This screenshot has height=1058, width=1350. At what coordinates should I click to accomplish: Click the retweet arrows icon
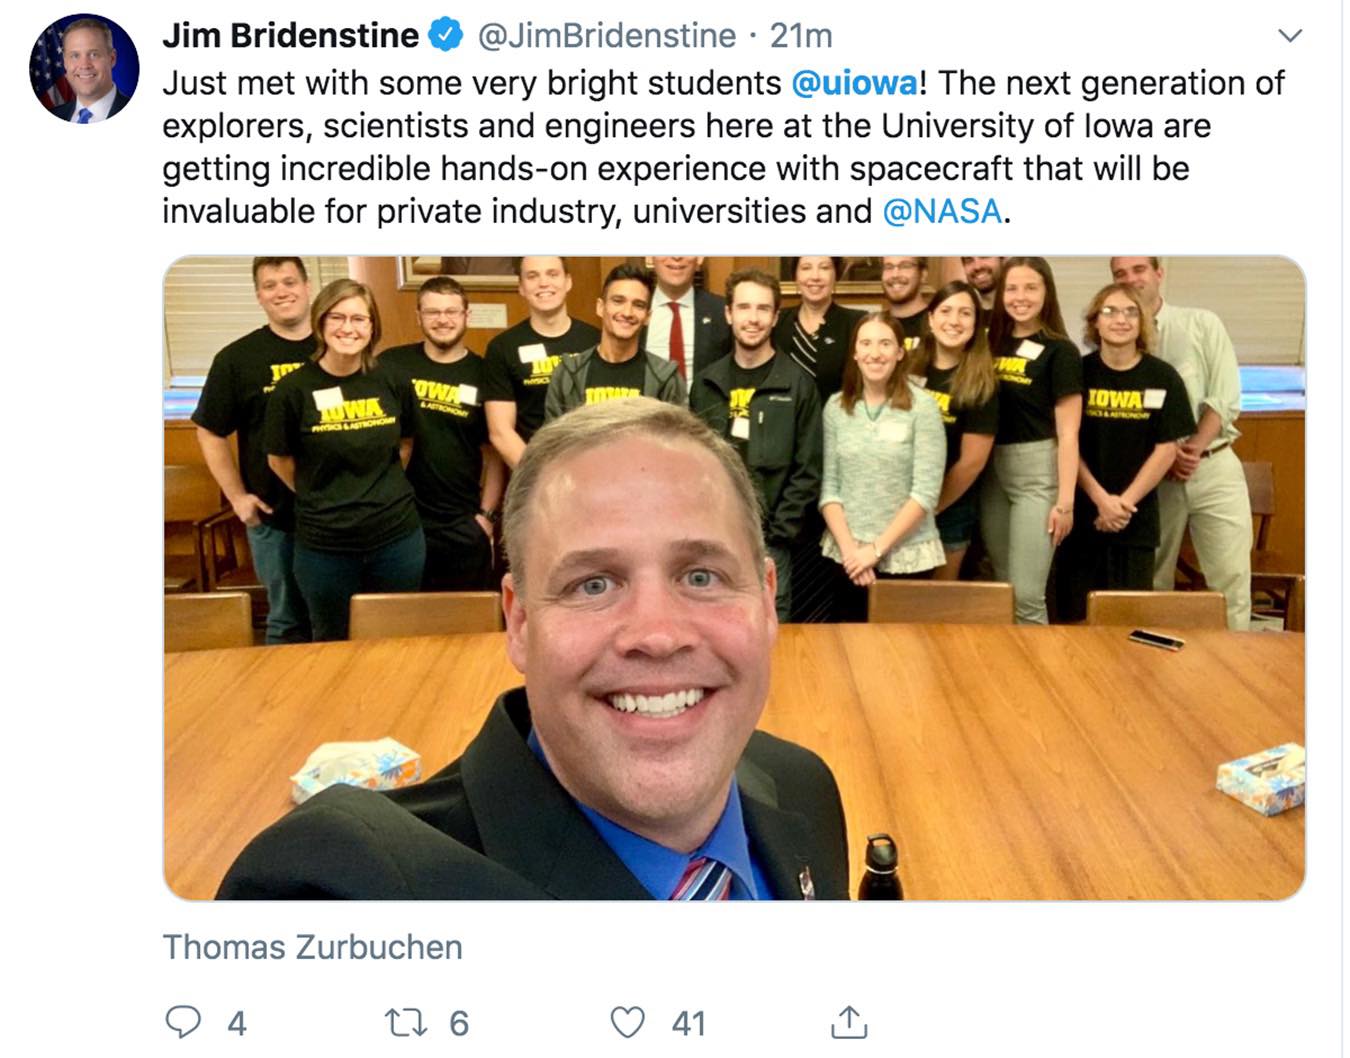[407, 1022]
